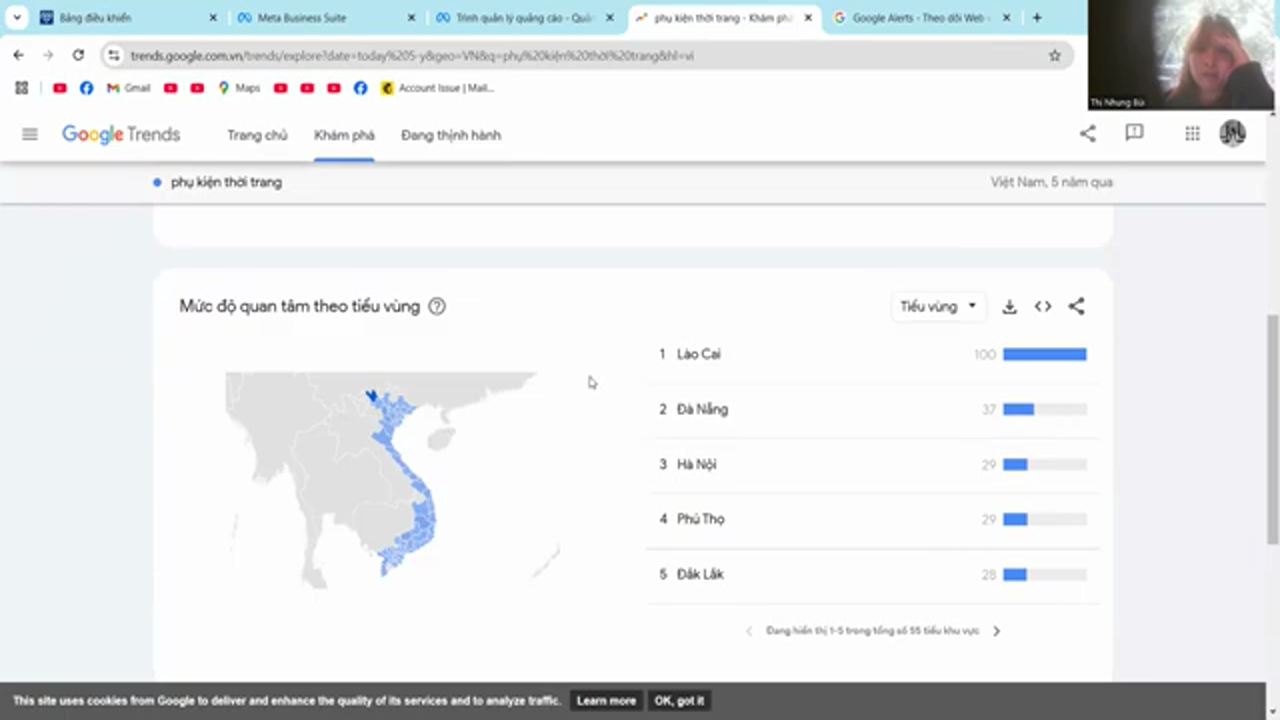Viewport: 1280px width, 720px height.
Task: Go back in browser history
Action: click(19, 56)
